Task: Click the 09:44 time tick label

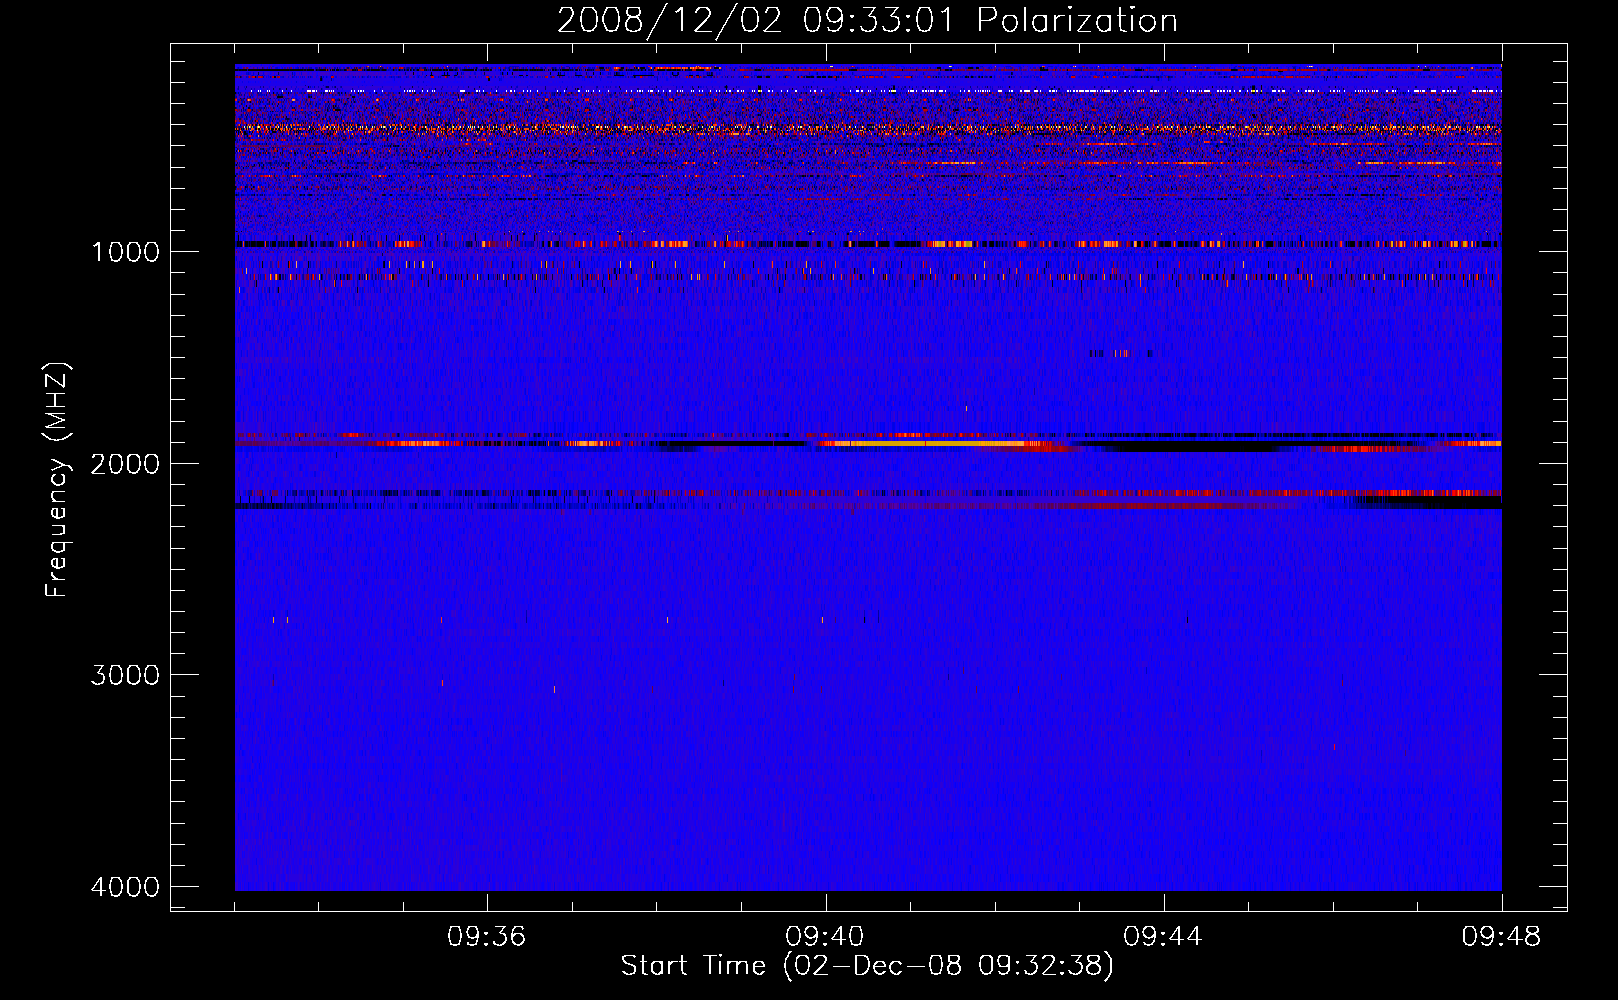Action: 1163,937
